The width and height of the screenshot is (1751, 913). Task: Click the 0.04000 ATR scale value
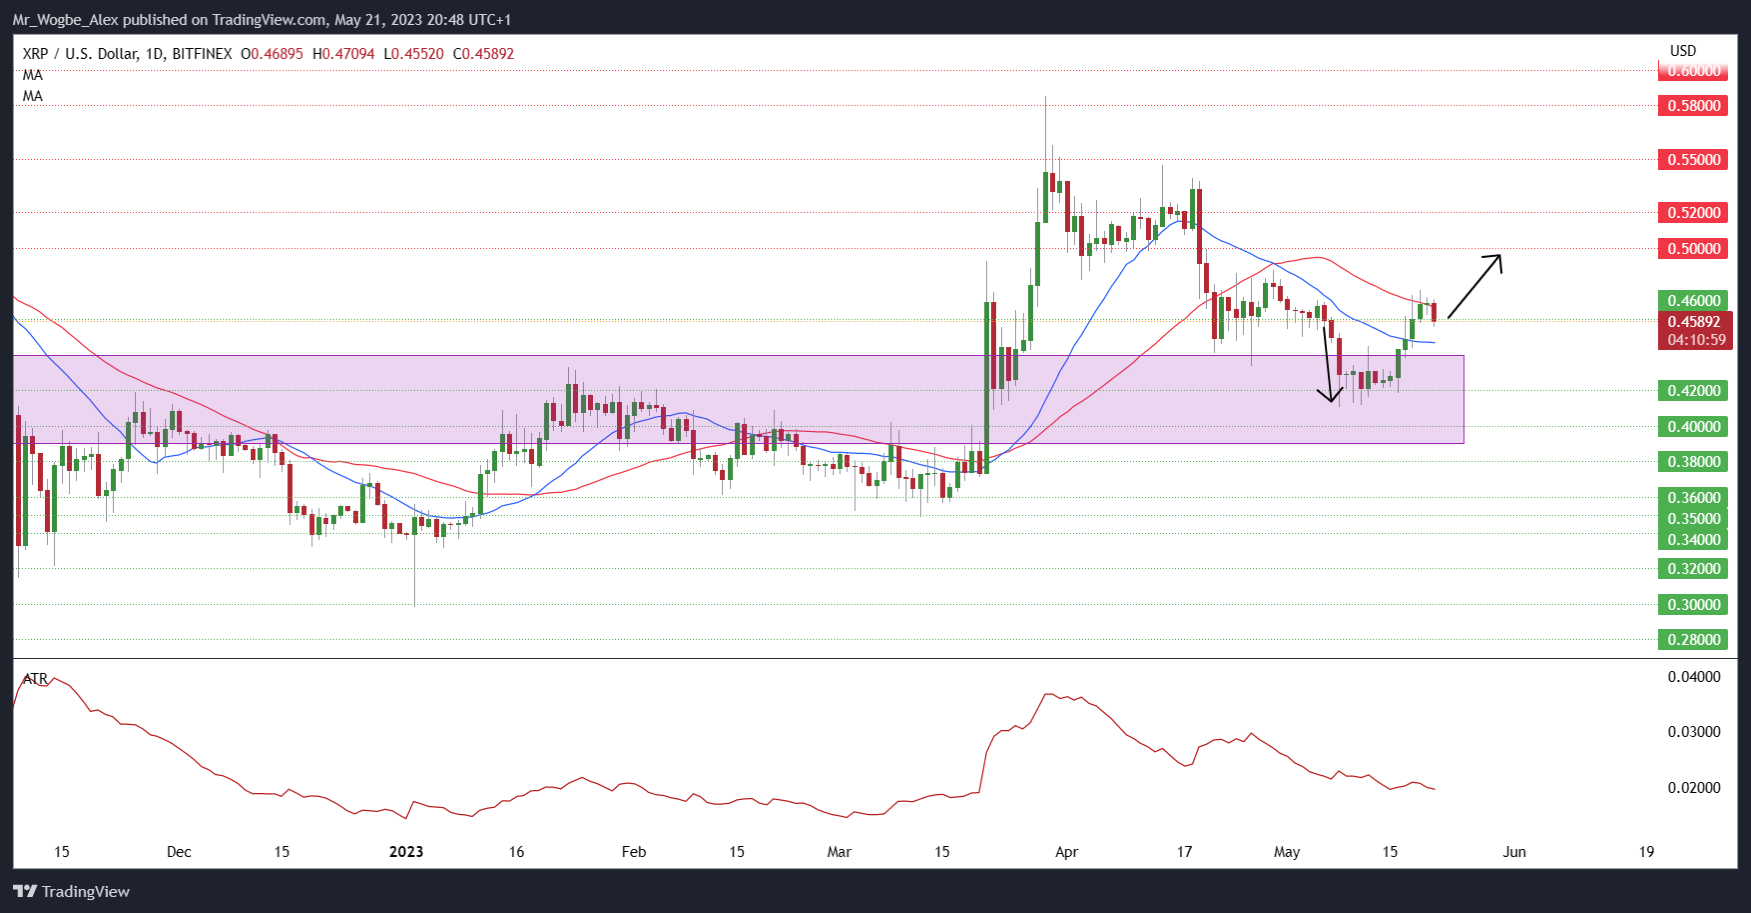coord(1693,677)
